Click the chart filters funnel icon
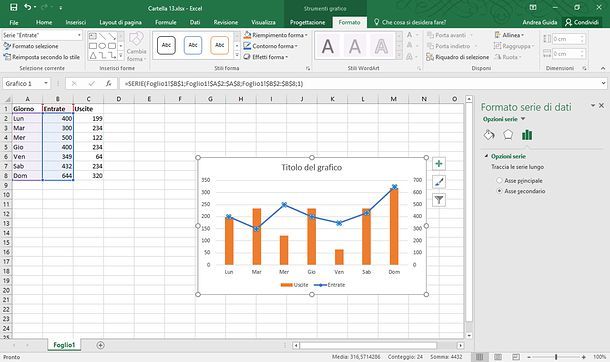Image resolution: width=610 pixels, height=362 pixels. pos(439,200)
